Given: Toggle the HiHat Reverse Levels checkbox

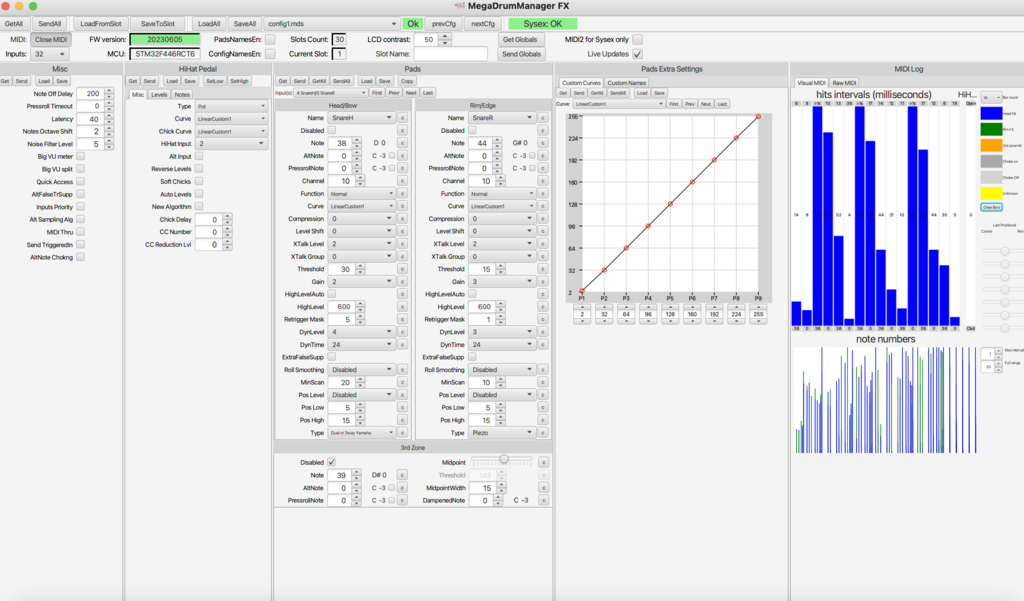Looking at the screenshot, I should click(x=199, y=169).
